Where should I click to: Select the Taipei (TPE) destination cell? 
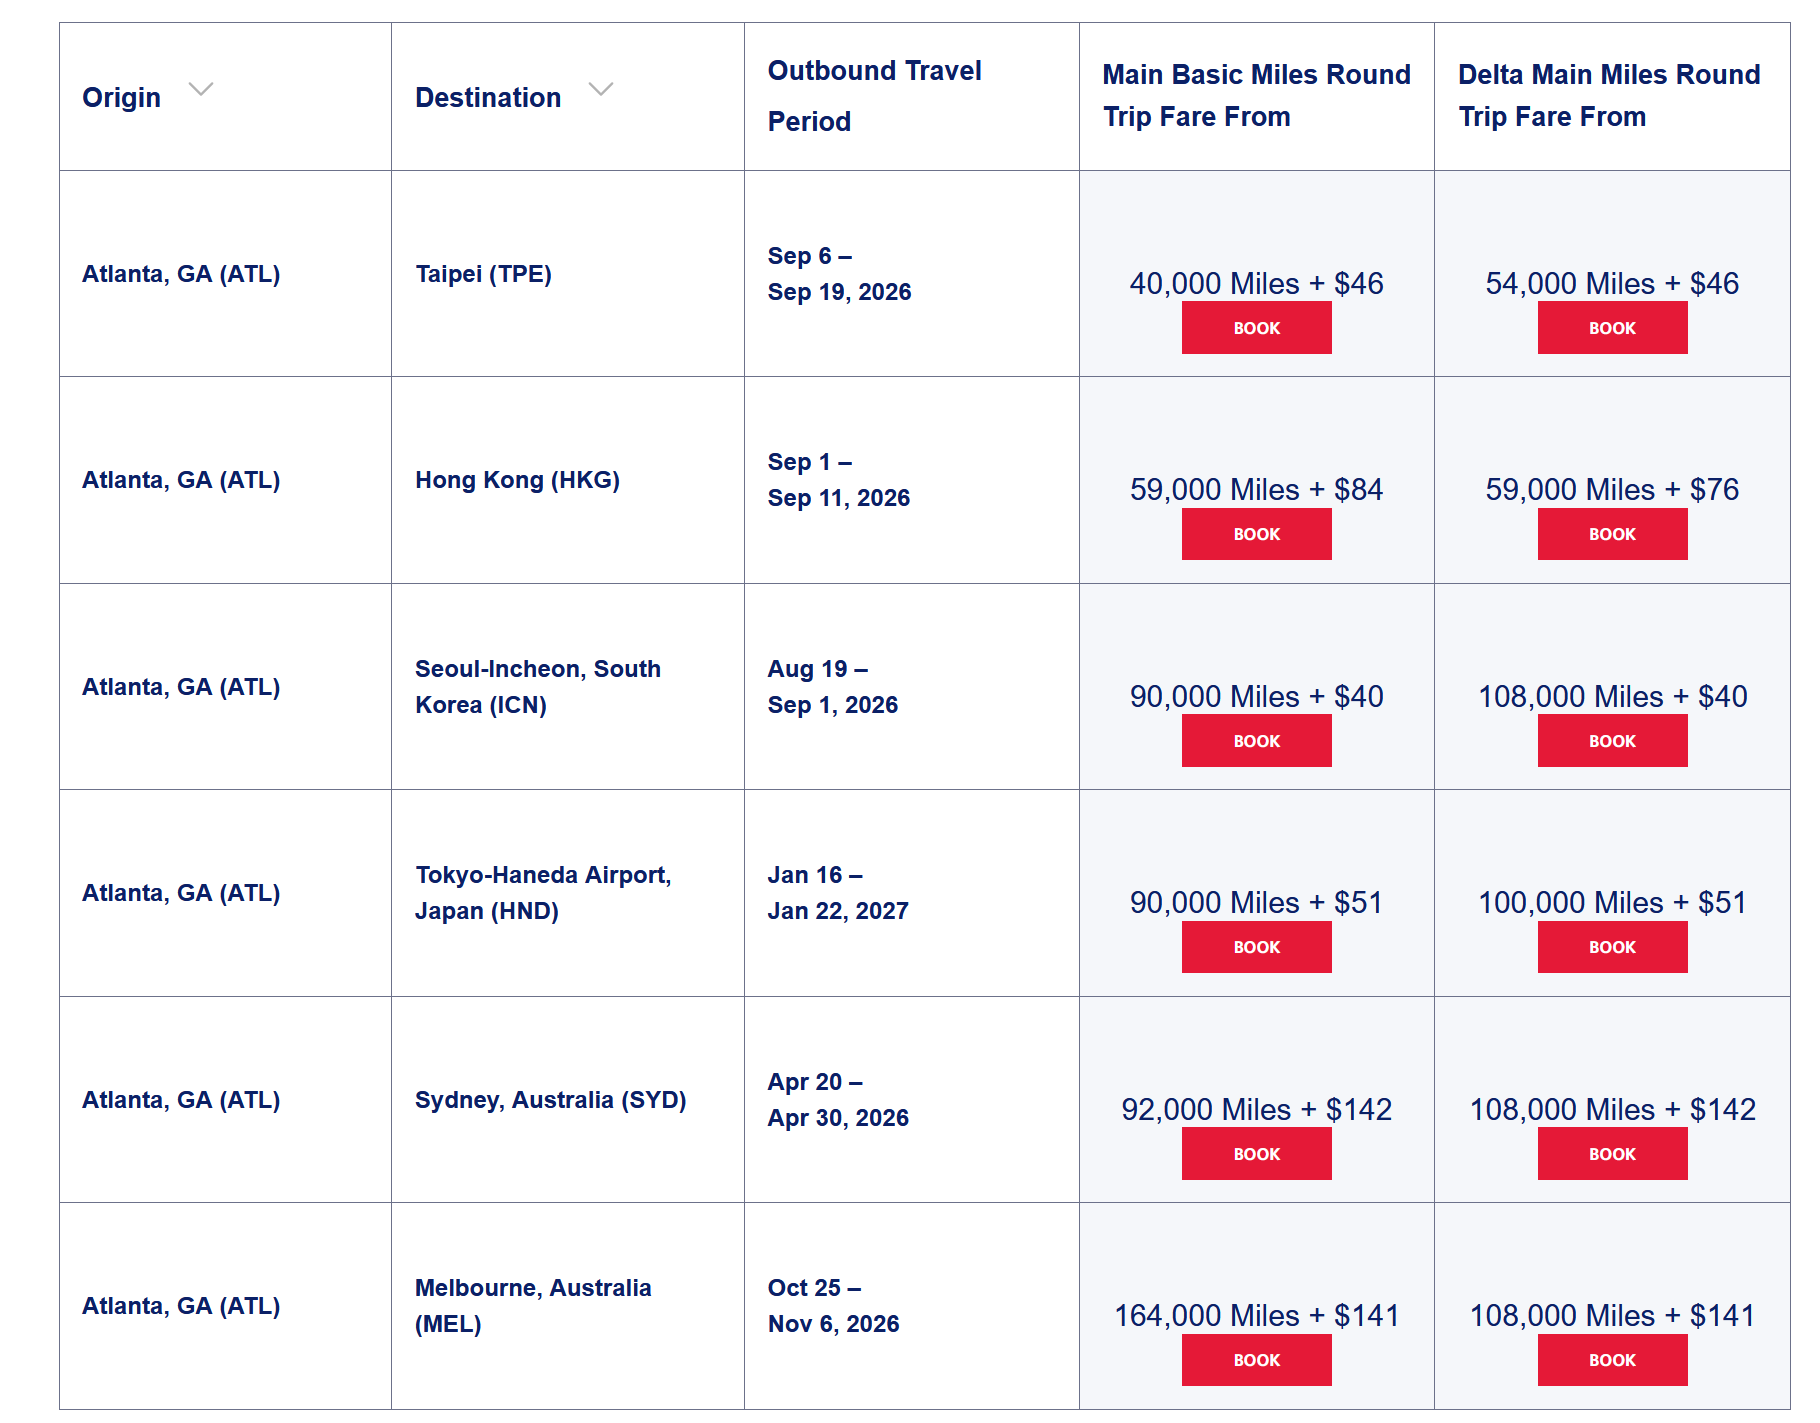pyautogui.click(x=483, y=274)
